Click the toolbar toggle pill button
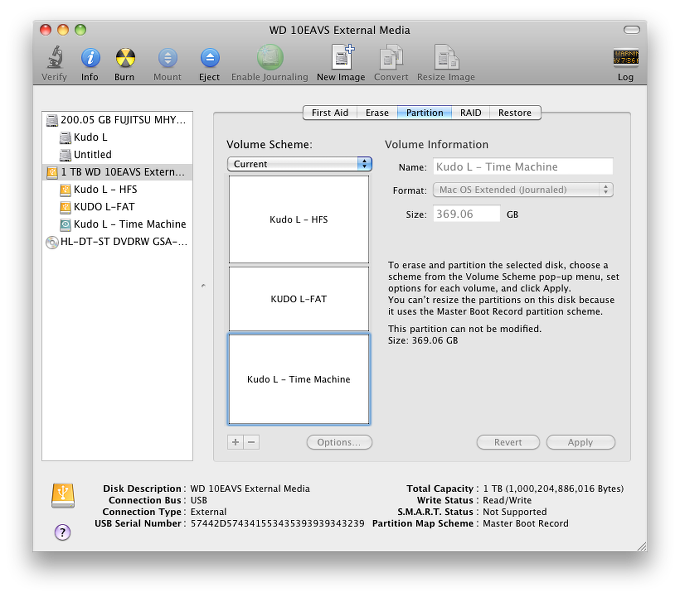Screen dimensions: 680x597 tap(631, 29)
